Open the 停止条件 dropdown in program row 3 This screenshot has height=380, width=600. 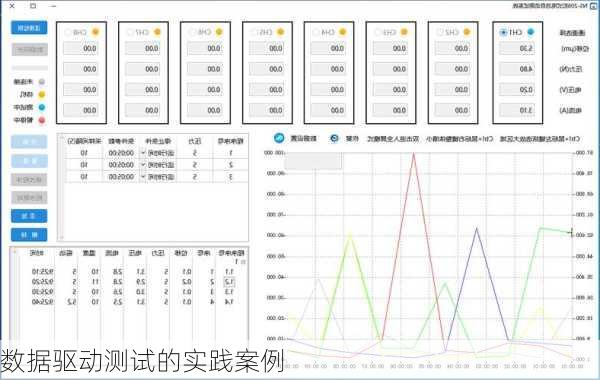coord(143,177)
